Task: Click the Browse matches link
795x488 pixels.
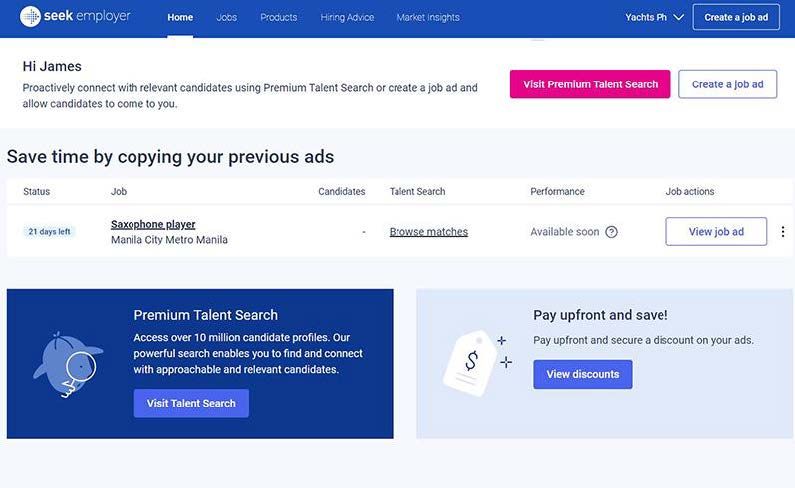Action: 429,232
